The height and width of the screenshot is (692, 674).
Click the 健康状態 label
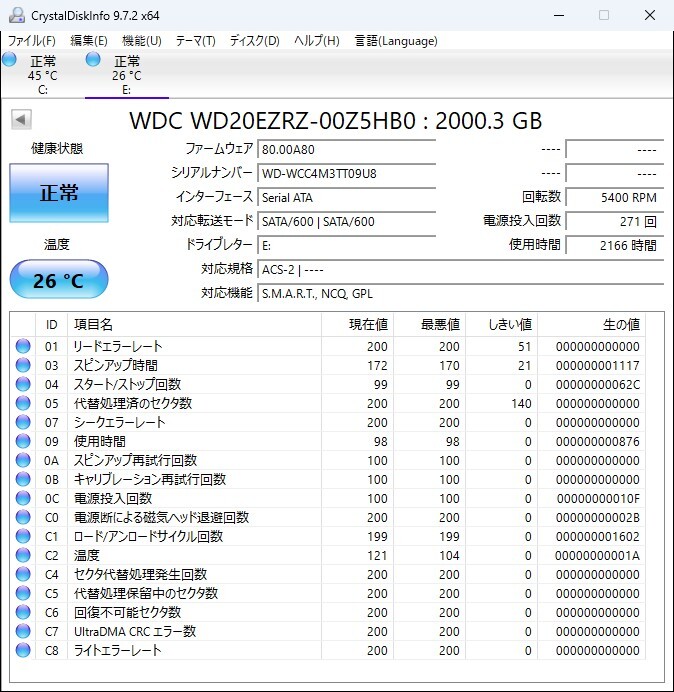tap(57, 148)
